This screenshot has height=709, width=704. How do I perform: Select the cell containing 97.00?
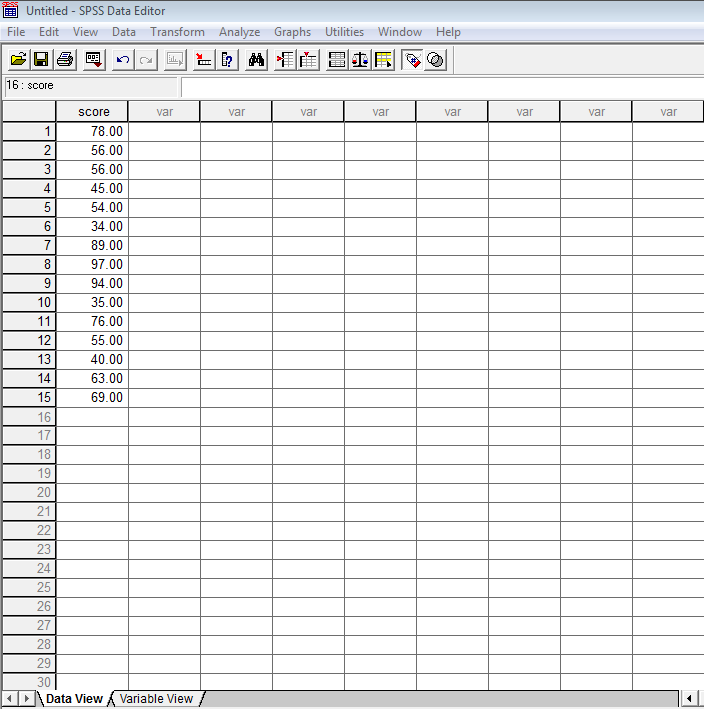(92, 265)
